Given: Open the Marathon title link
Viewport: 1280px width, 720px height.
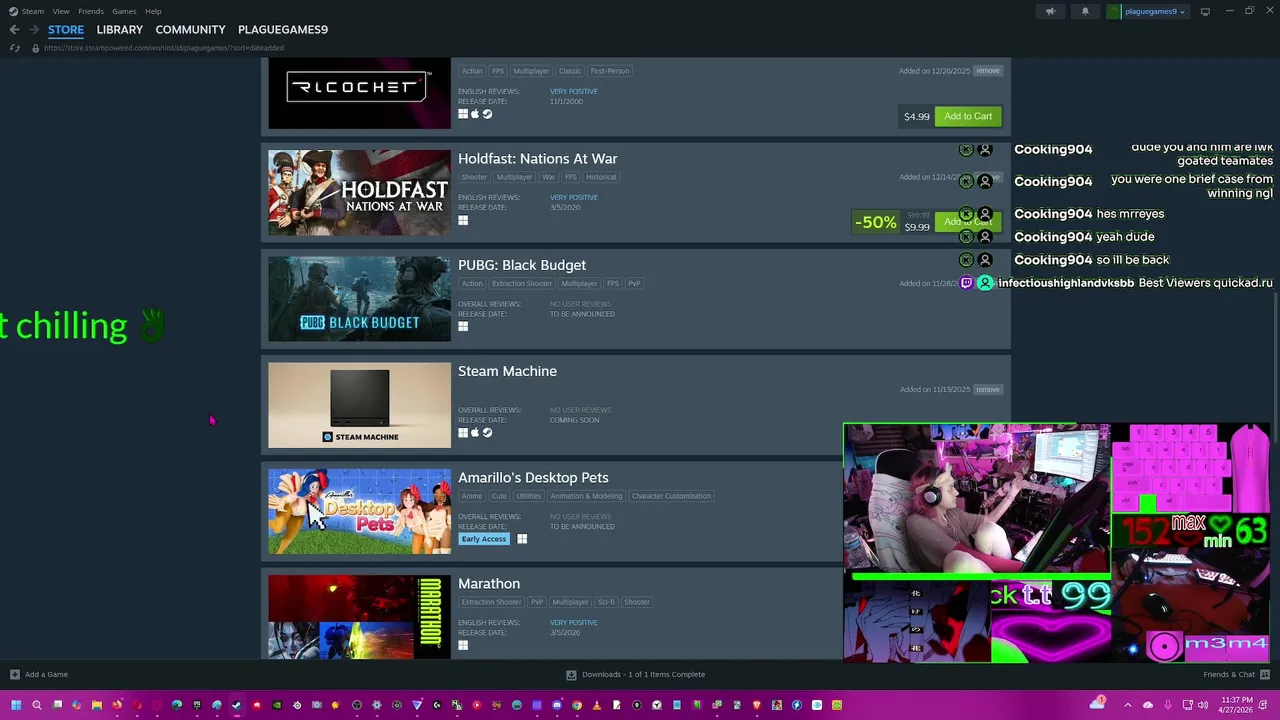Looking at the screenshot, I should pyautogui.click(x=489, y=584).
